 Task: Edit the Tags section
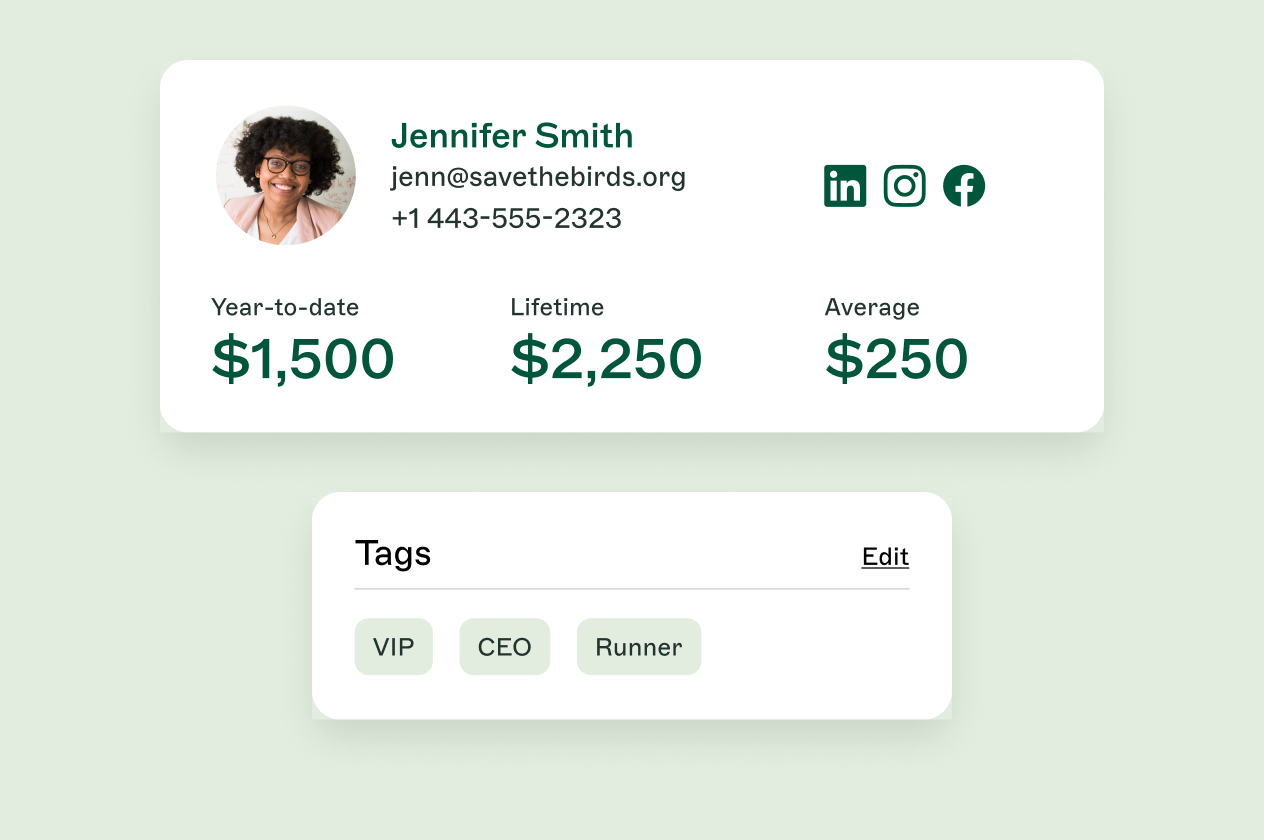point(885,557)
